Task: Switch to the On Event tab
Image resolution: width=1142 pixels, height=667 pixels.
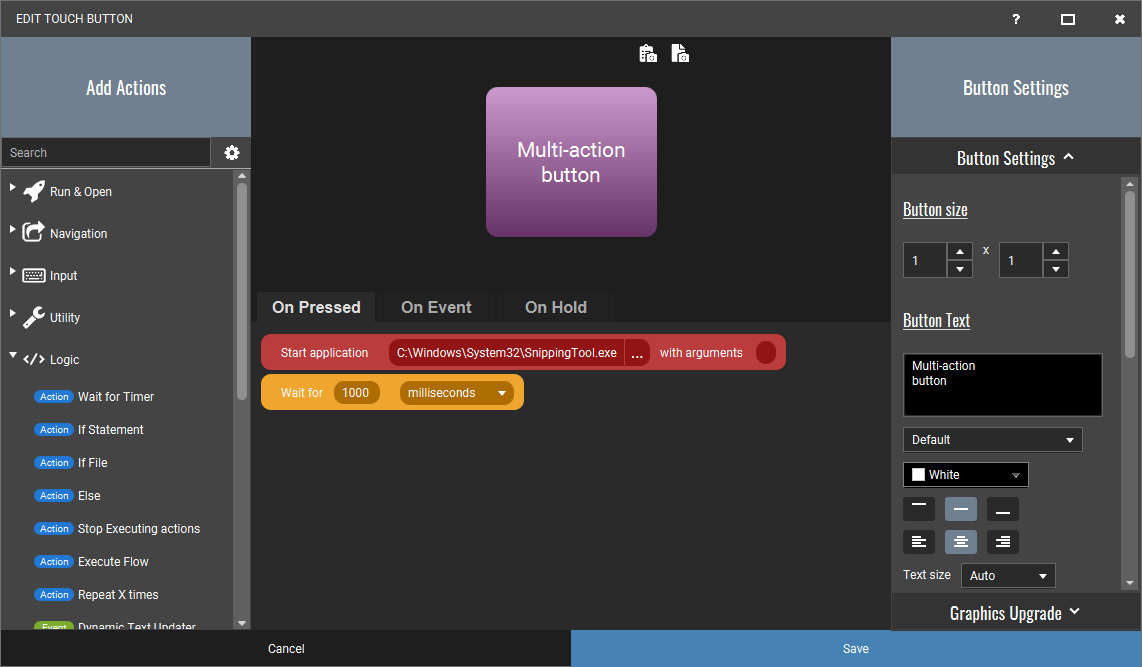Action: [x=436, y=307]
